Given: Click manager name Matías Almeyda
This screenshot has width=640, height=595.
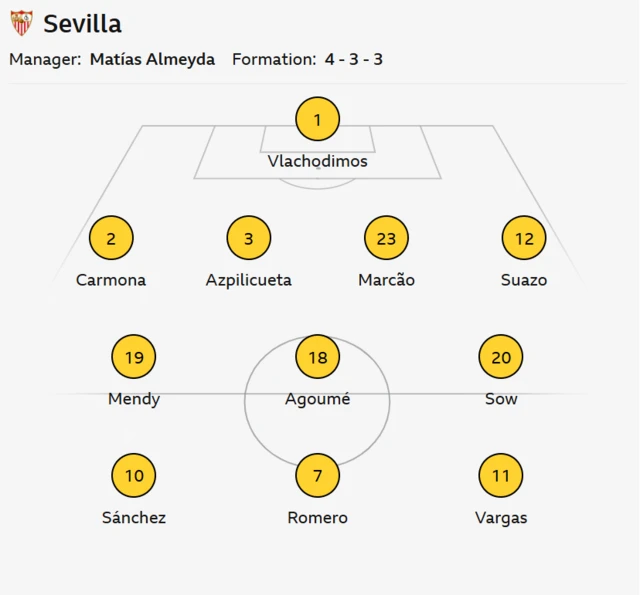Looking at the screenshot, I should pos(152,60).
